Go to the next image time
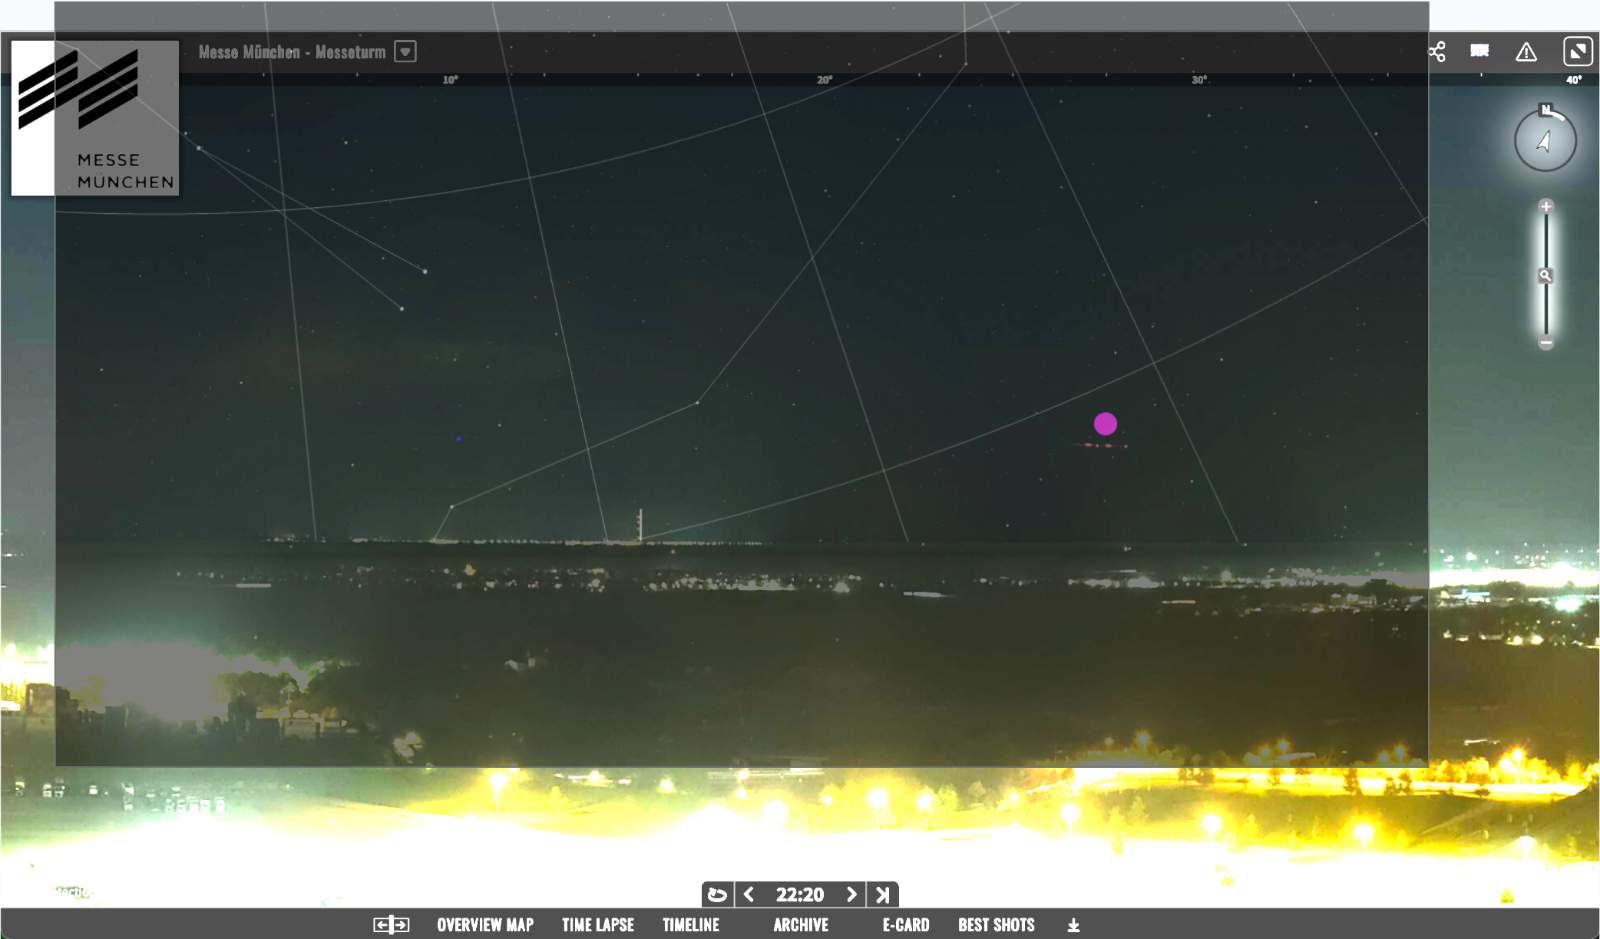The height and width of the screenshot is (939, 1600). [x=851, y=895]
